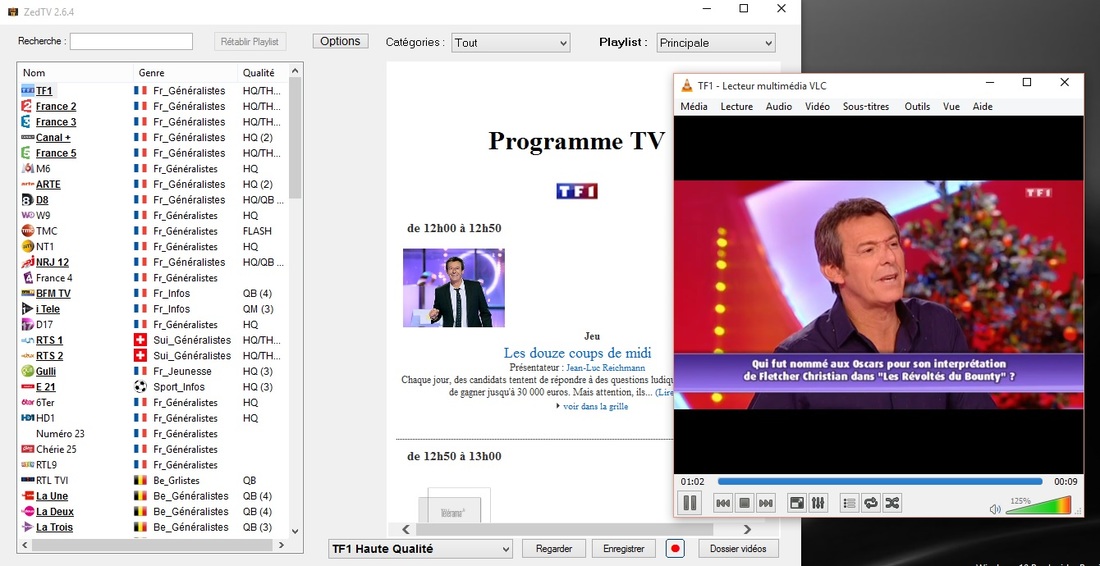Open VLC extended settings equalizer
This screenshot has width=1100, height=566.
(818, 503)
